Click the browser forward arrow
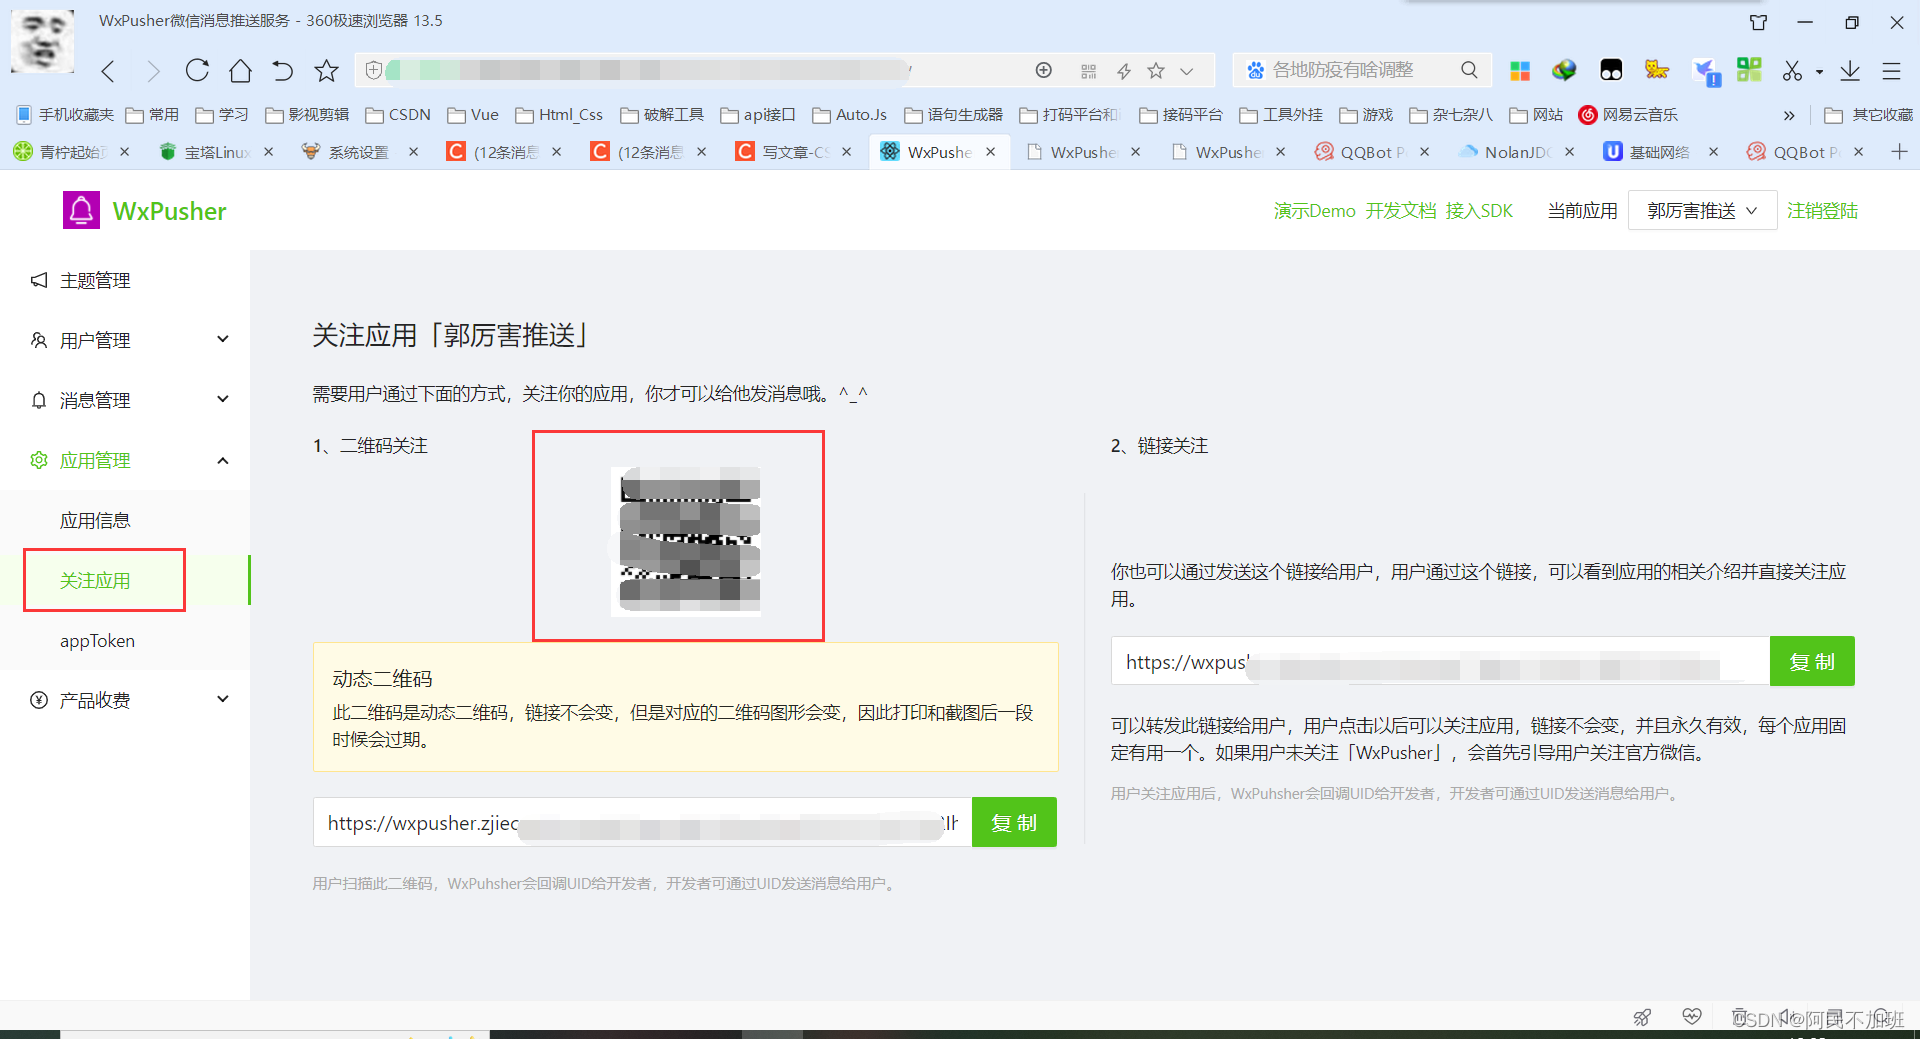This screenshot has width=1920, height=1039. click(153, 71)
